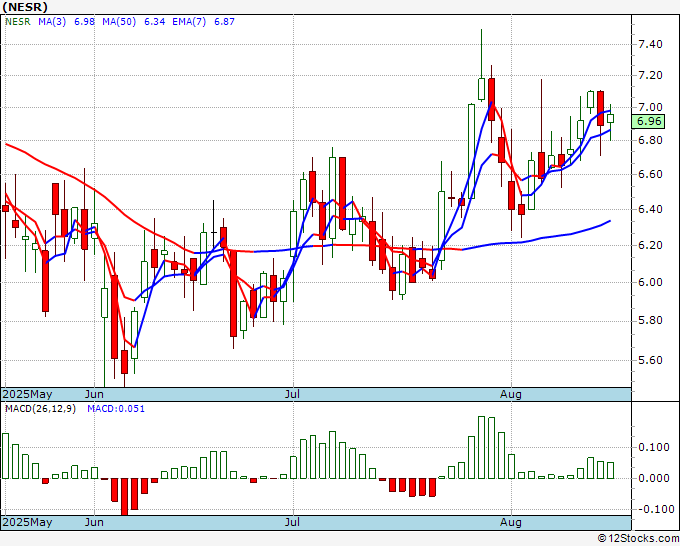Click the current price tag 6.96
The width and height of the screenshot is (680, 546).
coord(648,121)
